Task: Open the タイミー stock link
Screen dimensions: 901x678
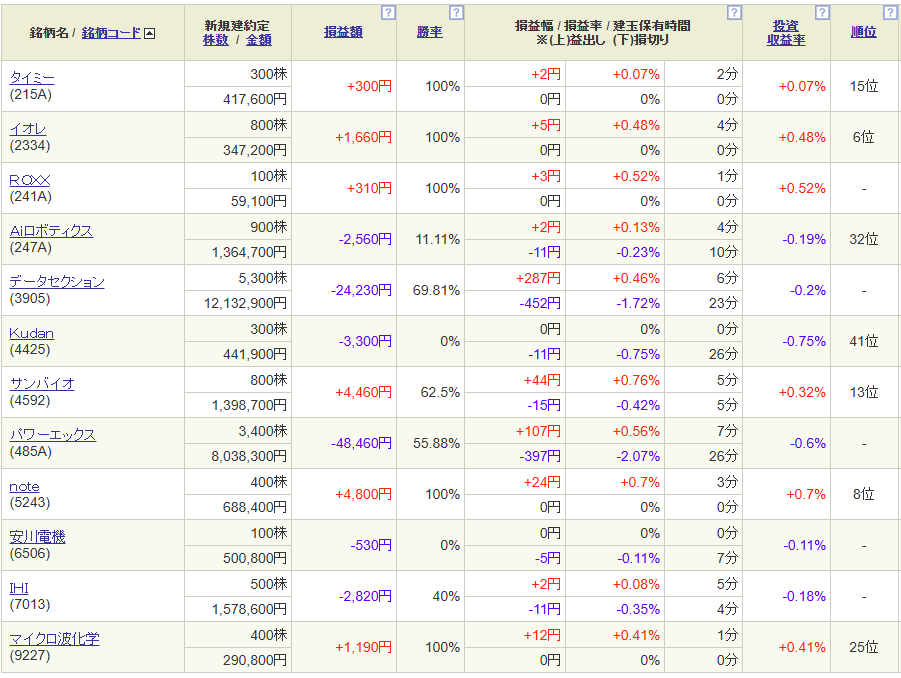Action: (33, 78)
